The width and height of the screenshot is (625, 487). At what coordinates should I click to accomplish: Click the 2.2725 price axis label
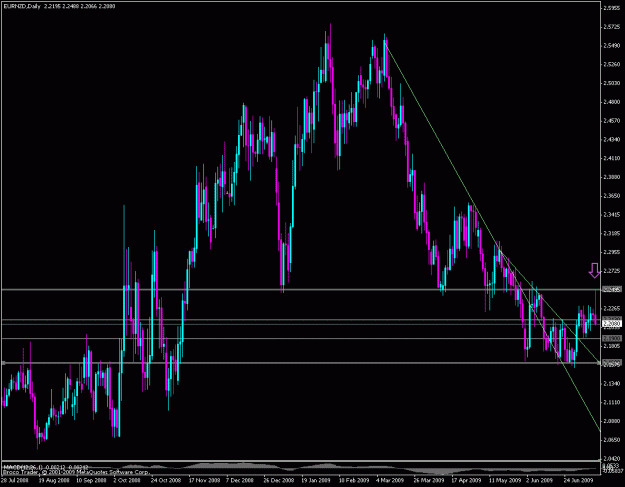pos(612,271)
